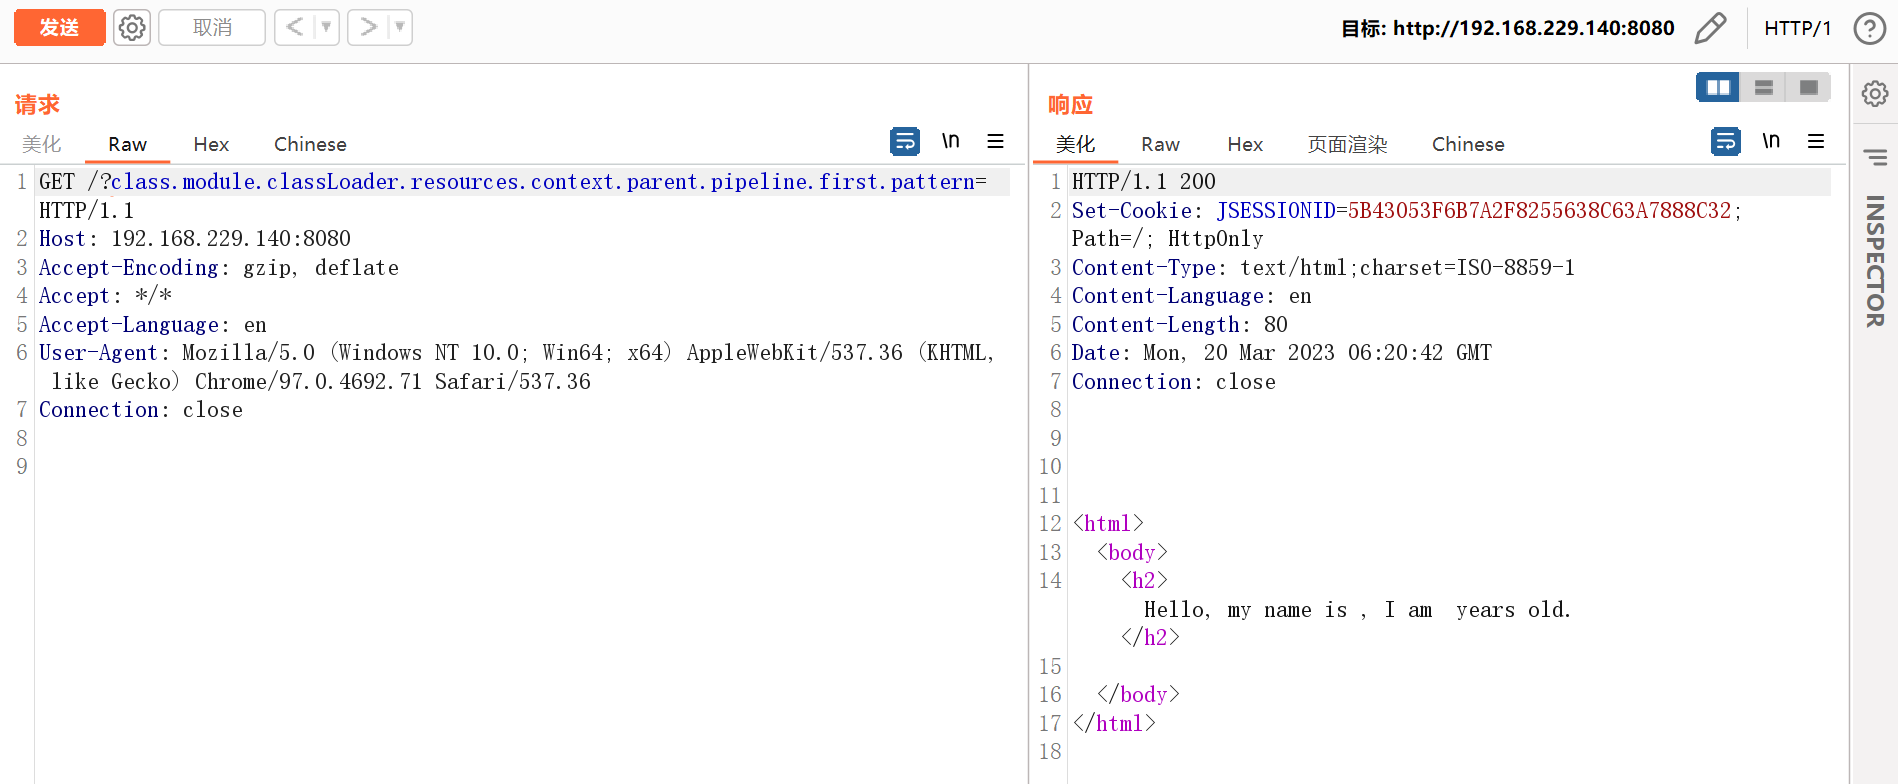Open request settings gear beside send
Viewport: 1898px width, 784px height.
pos(132,28)
